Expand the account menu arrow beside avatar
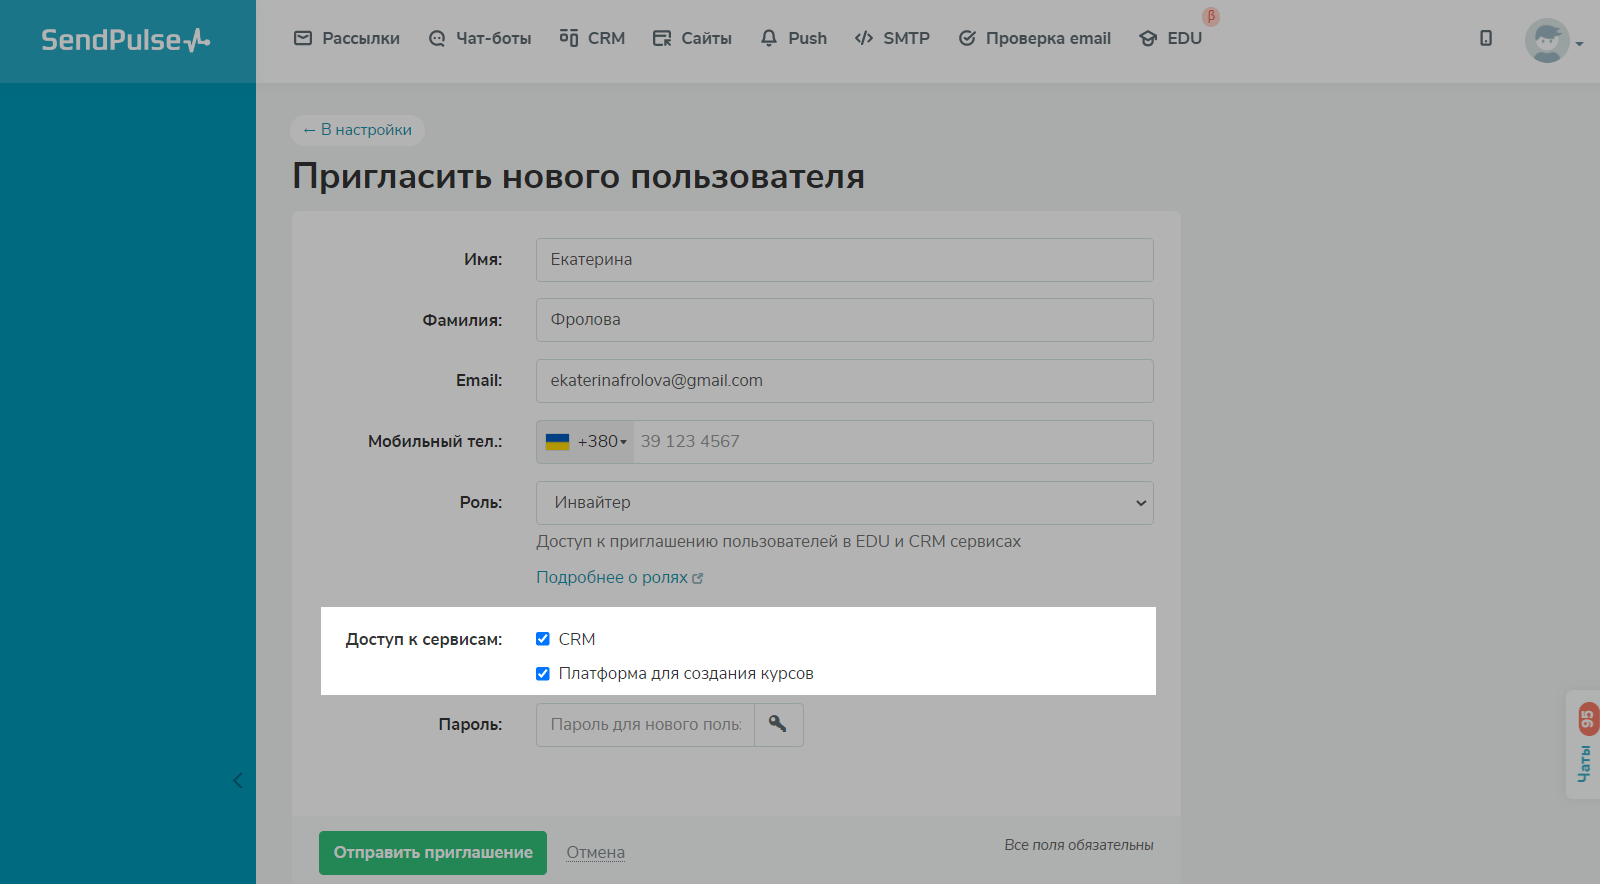 click(x=1579, y=44)
